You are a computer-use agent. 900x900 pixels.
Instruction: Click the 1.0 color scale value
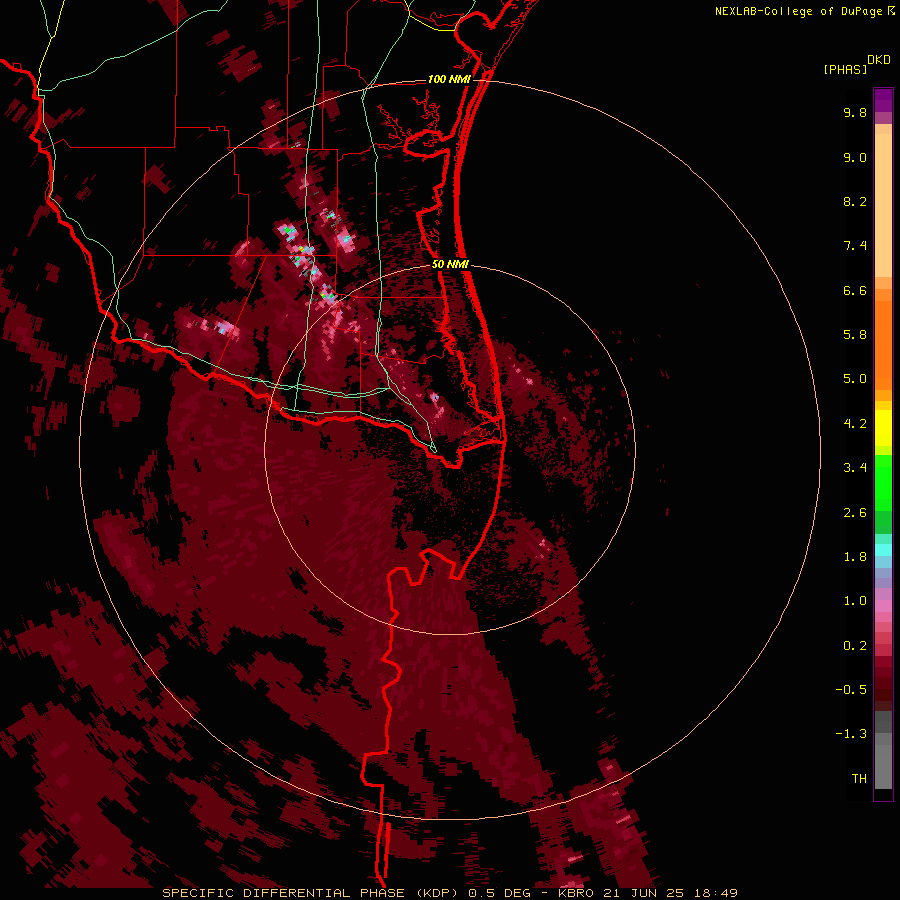click(855, 601)
